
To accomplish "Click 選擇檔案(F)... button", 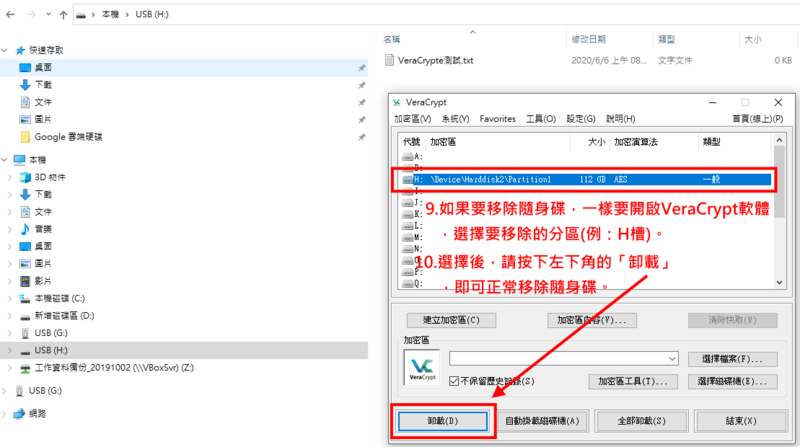I will 732,359.
